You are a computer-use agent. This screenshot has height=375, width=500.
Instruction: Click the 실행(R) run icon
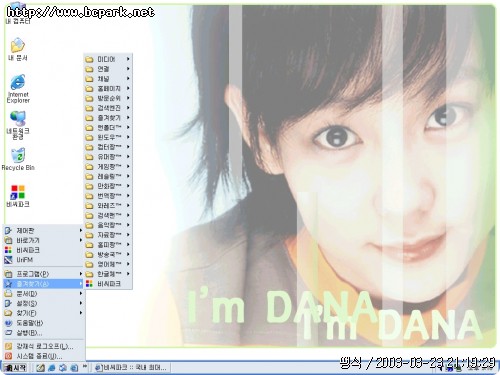(8, 333)
